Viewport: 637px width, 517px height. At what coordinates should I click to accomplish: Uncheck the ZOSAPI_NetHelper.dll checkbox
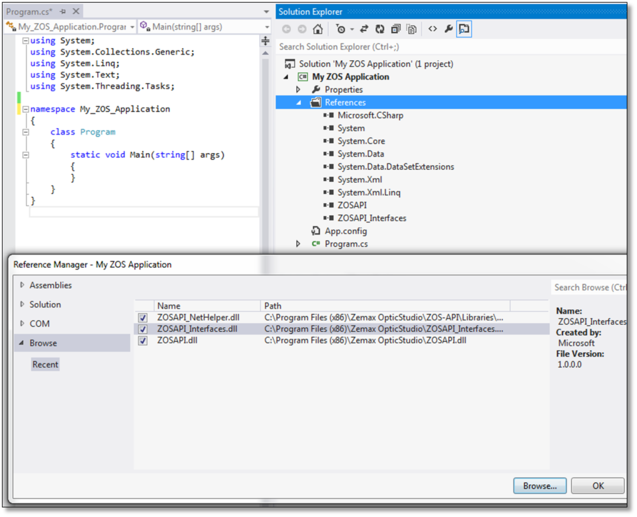[x=143, y=318]
